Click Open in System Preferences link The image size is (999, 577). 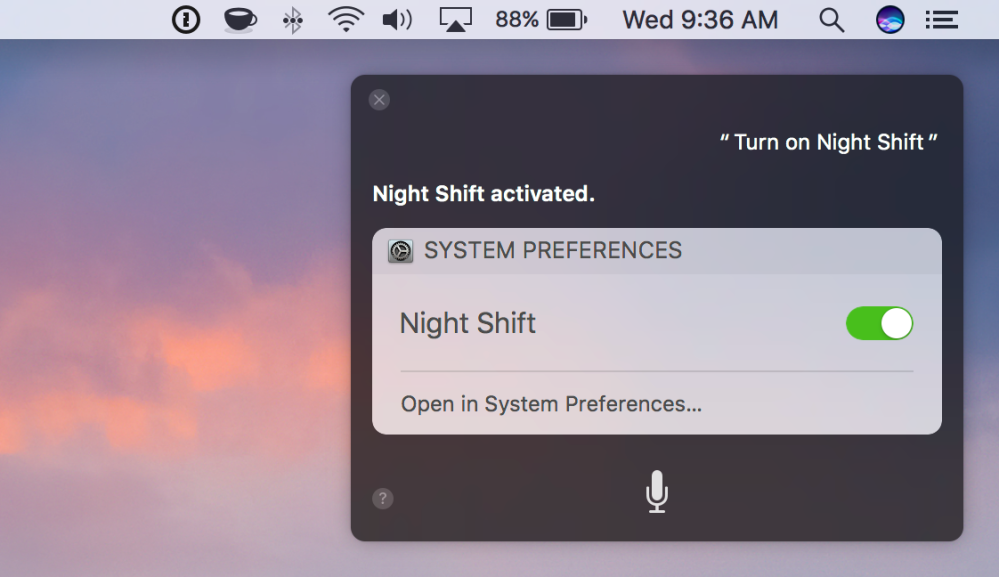pyautogui.click(x=551, y=404)
